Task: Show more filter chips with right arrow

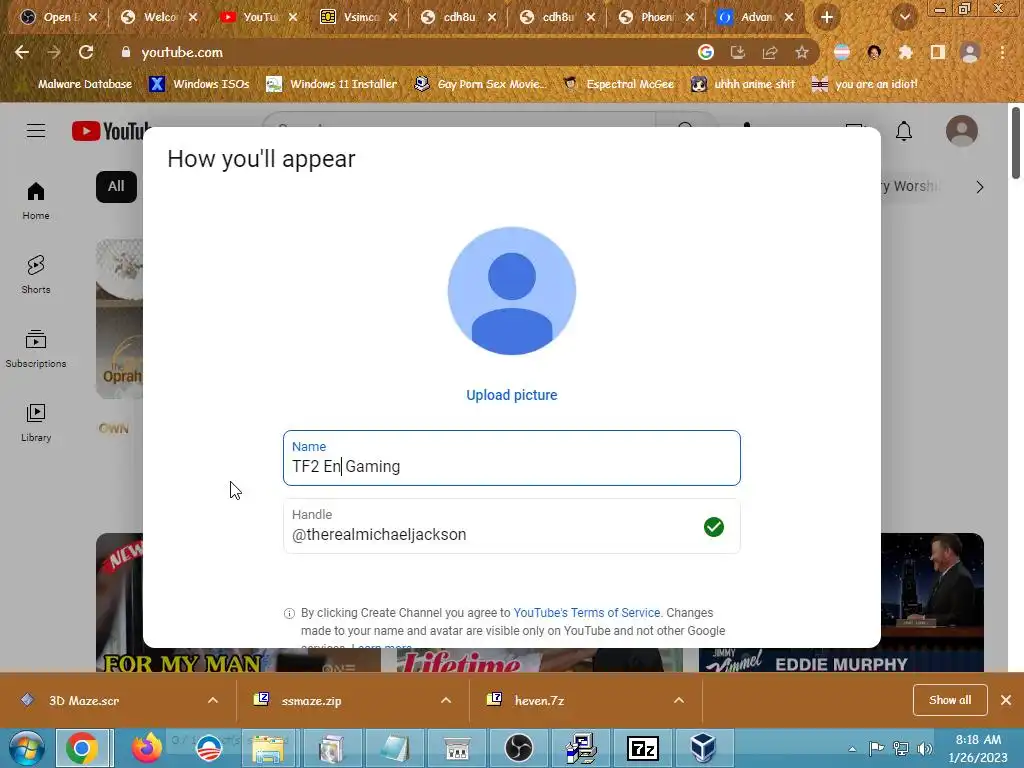Action: (x=980, y=187)
